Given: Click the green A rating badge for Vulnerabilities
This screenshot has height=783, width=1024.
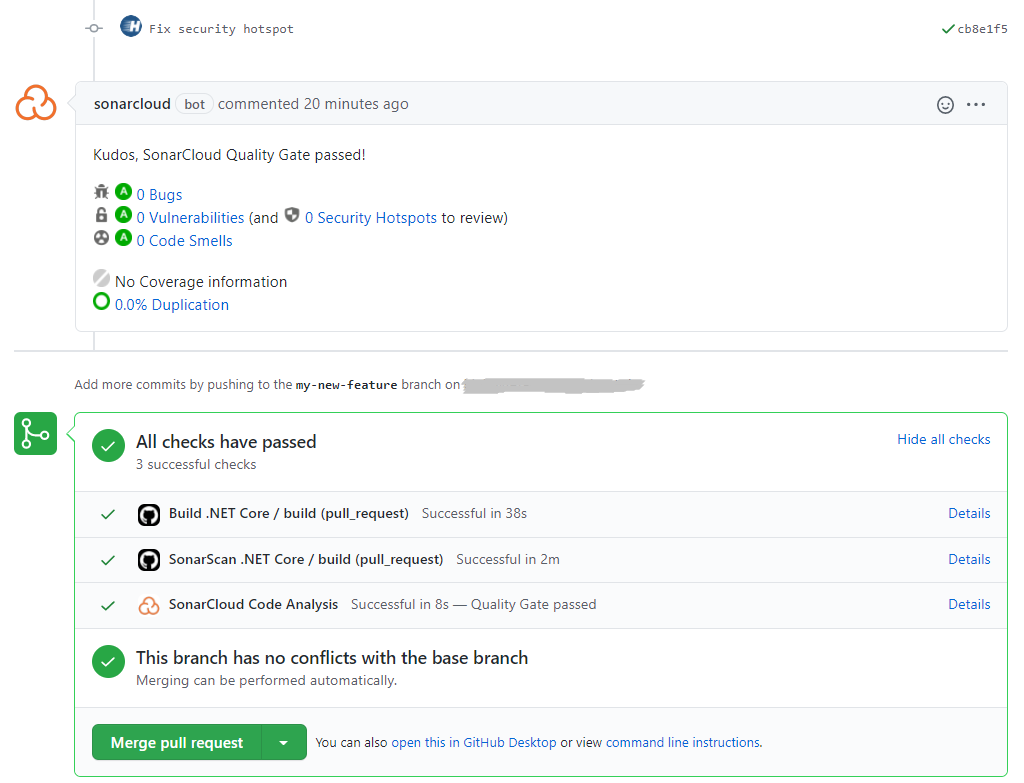Looking at the screenshot, I should click(x=123, y=215).
